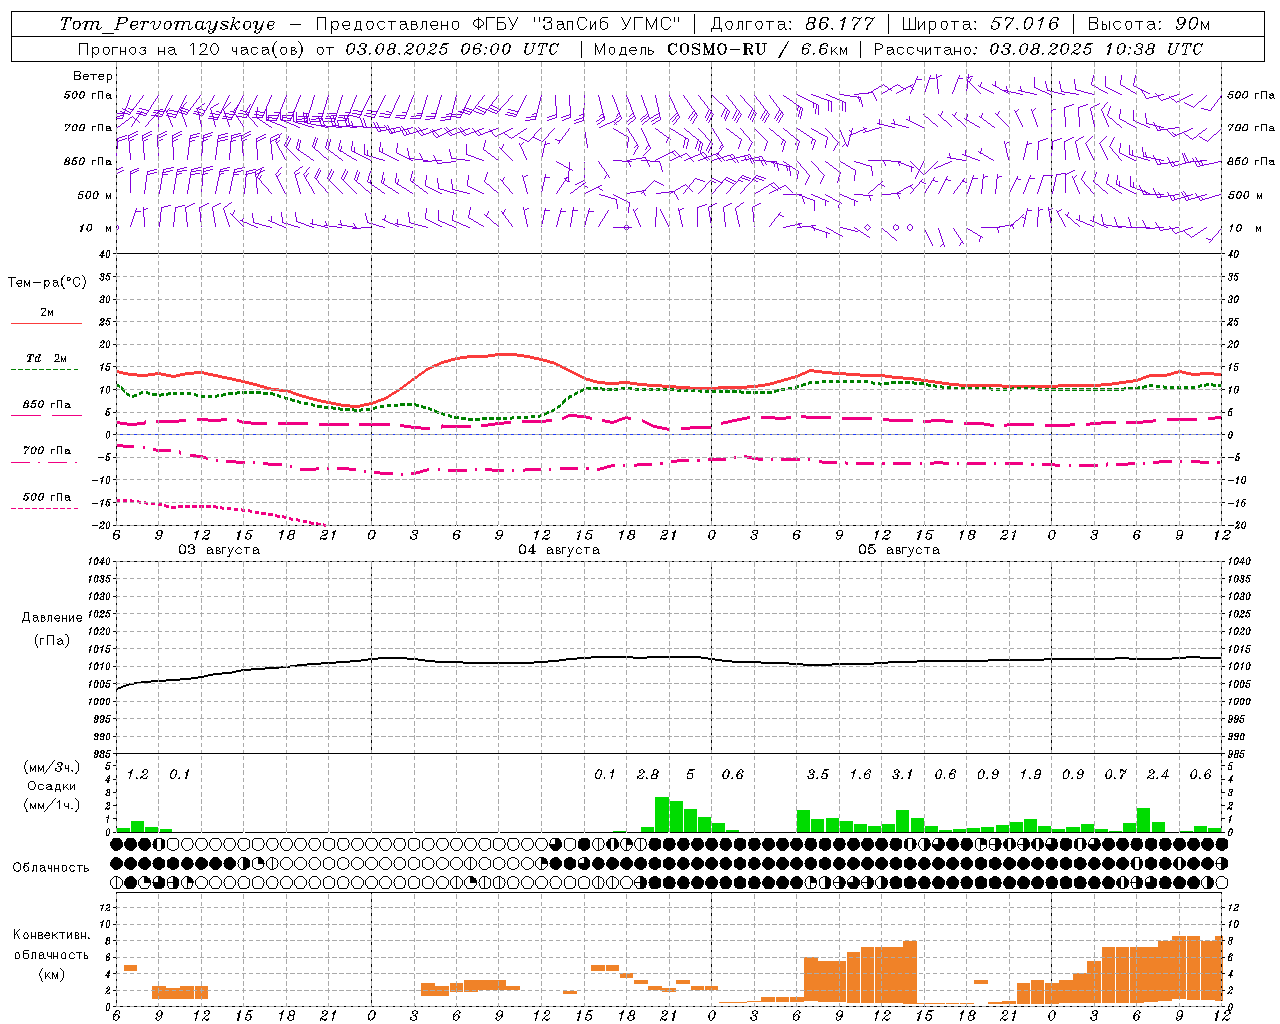
Task: Click the (мм/3ч.) units label
Action: (x=51, y=767)
